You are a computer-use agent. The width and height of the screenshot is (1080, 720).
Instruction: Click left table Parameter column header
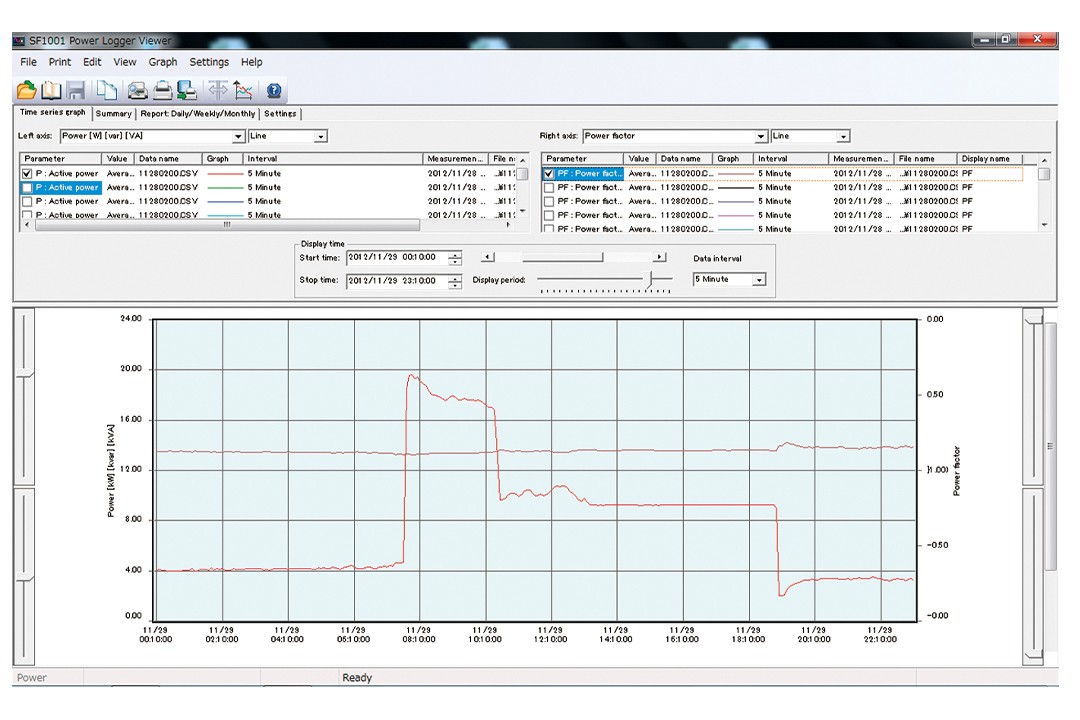[x=61, y=158]
